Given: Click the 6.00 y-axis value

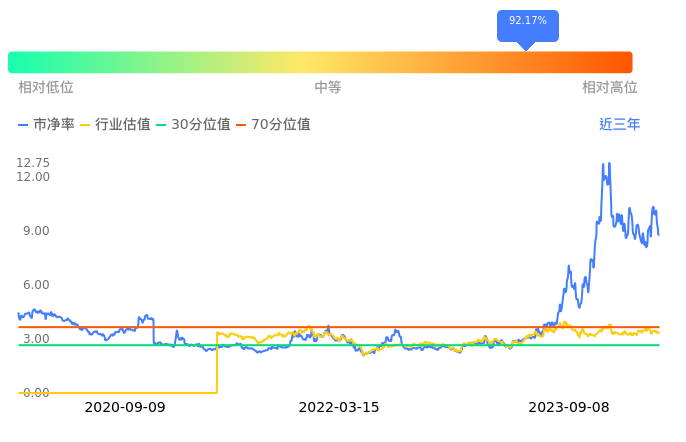Looking at the screenshot, I should point(36,285).
